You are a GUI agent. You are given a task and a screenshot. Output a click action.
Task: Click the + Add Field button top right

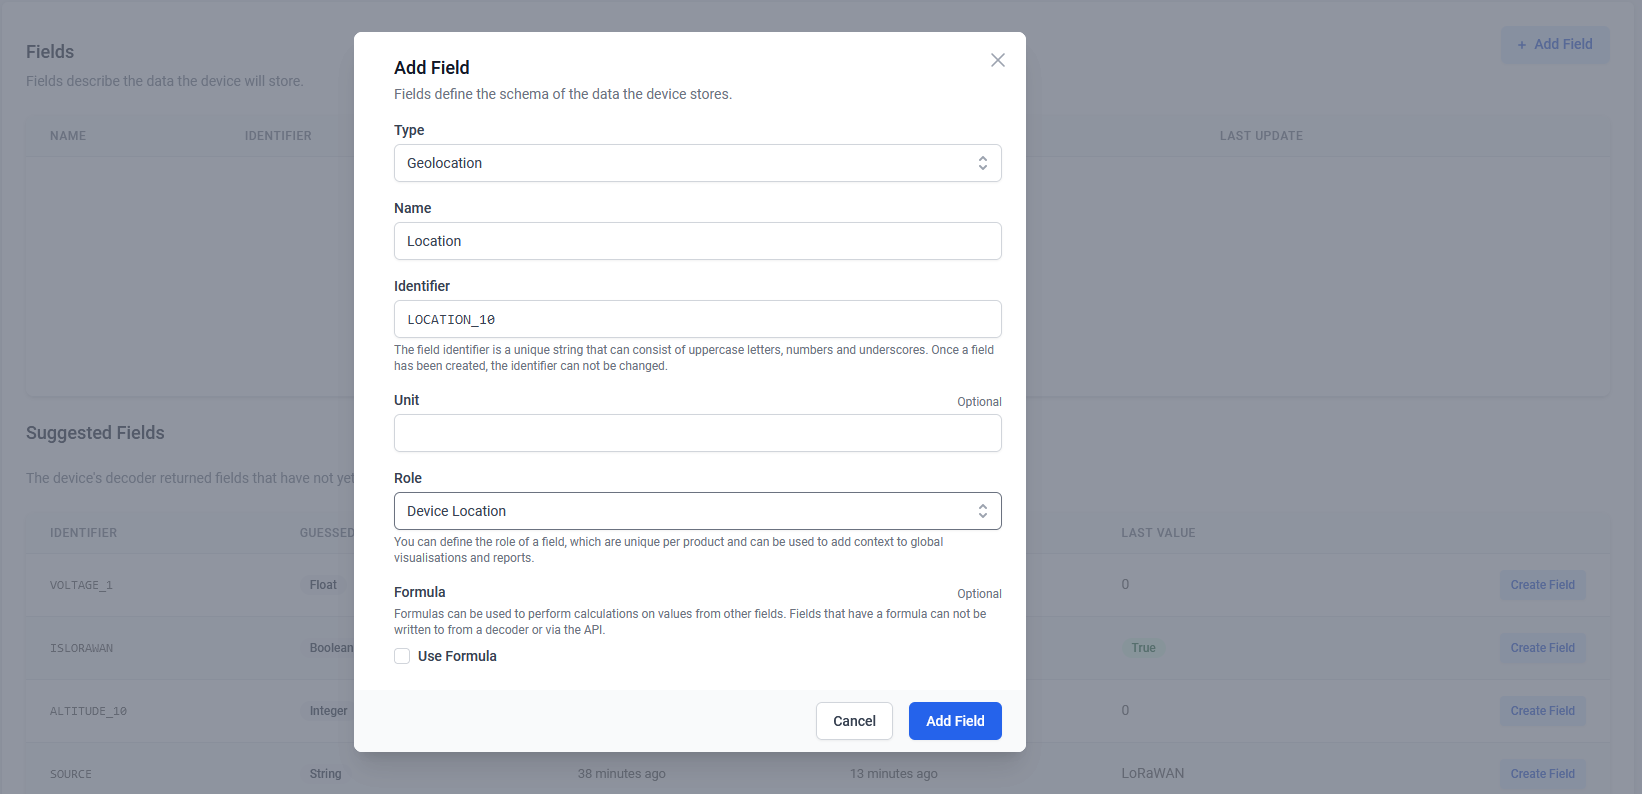[x=1554, y=44]
